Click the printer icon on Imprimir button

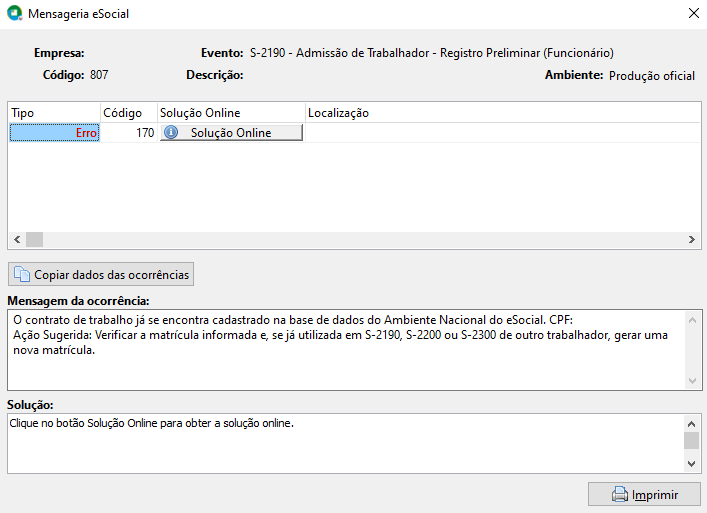tap(620, 494)
